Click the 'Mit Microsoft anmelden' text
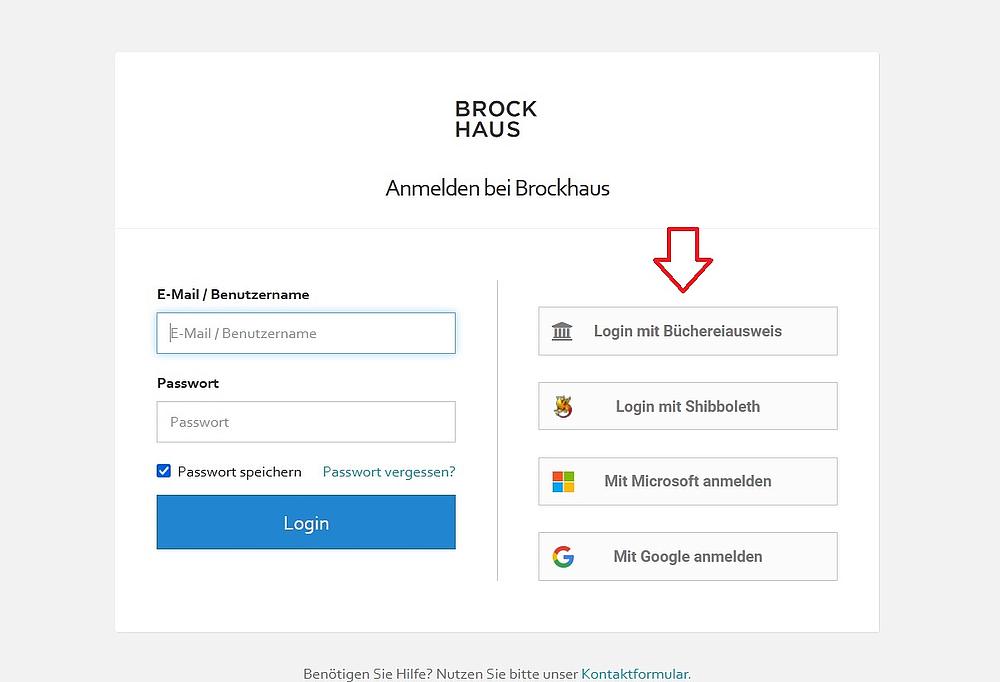This screenshot has height=682, width=1000. [688, 481]
